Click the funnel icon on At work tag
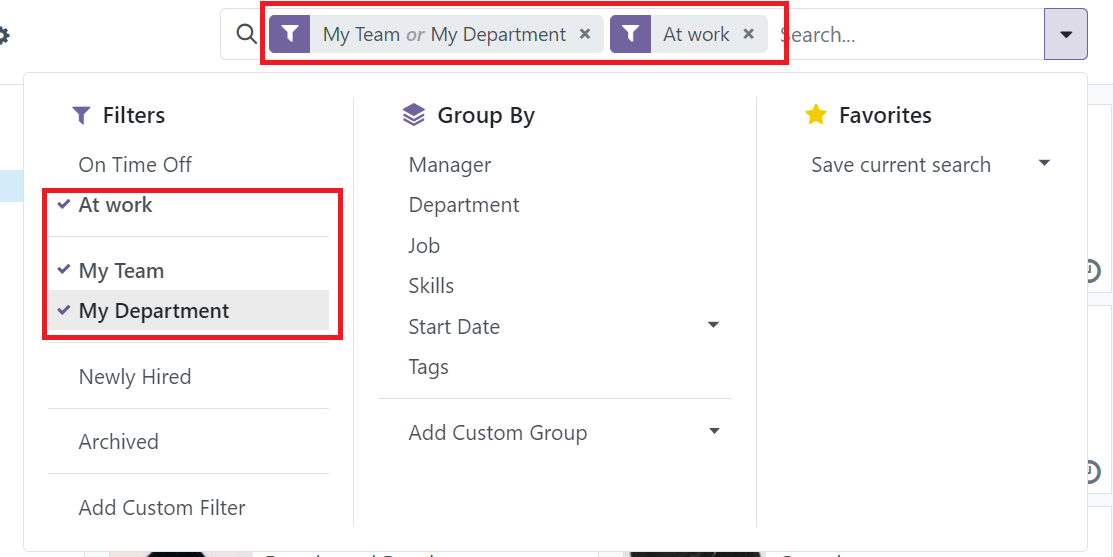 tap(630, 34)
